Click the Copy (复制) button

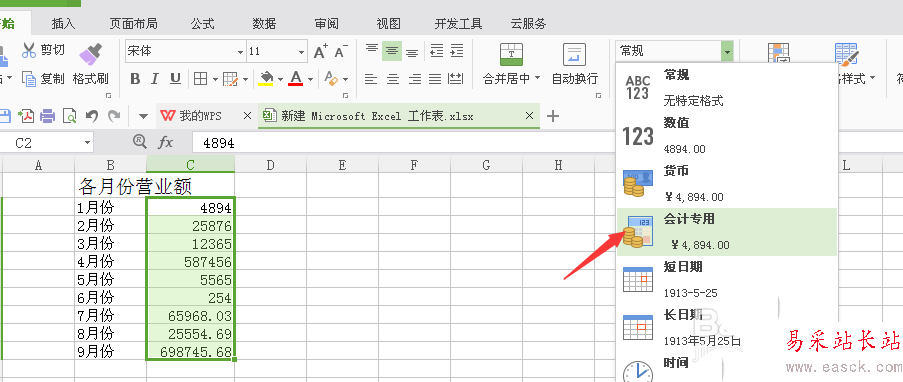(43, 78)
